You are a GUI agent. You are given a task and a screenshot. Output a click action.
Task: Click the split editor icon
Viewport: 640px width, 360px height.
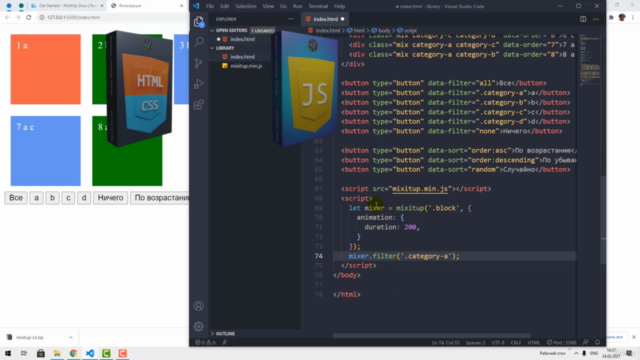583,19
